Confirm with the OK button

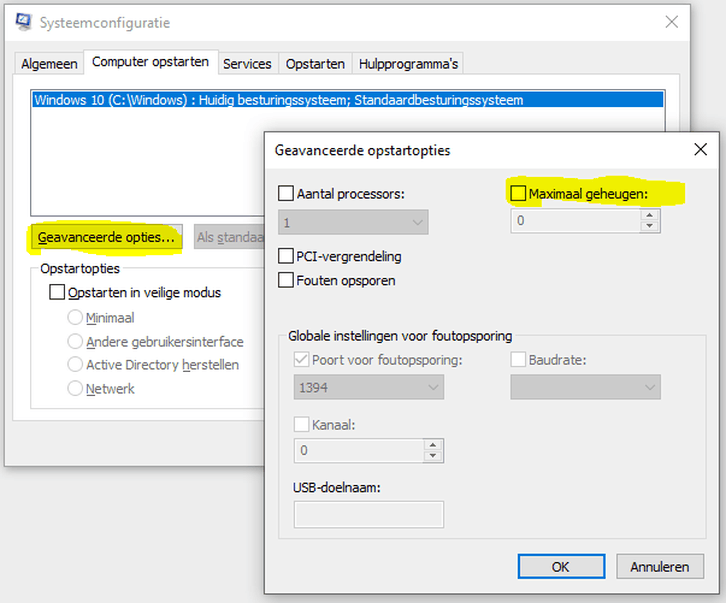[x=561, y=566]
